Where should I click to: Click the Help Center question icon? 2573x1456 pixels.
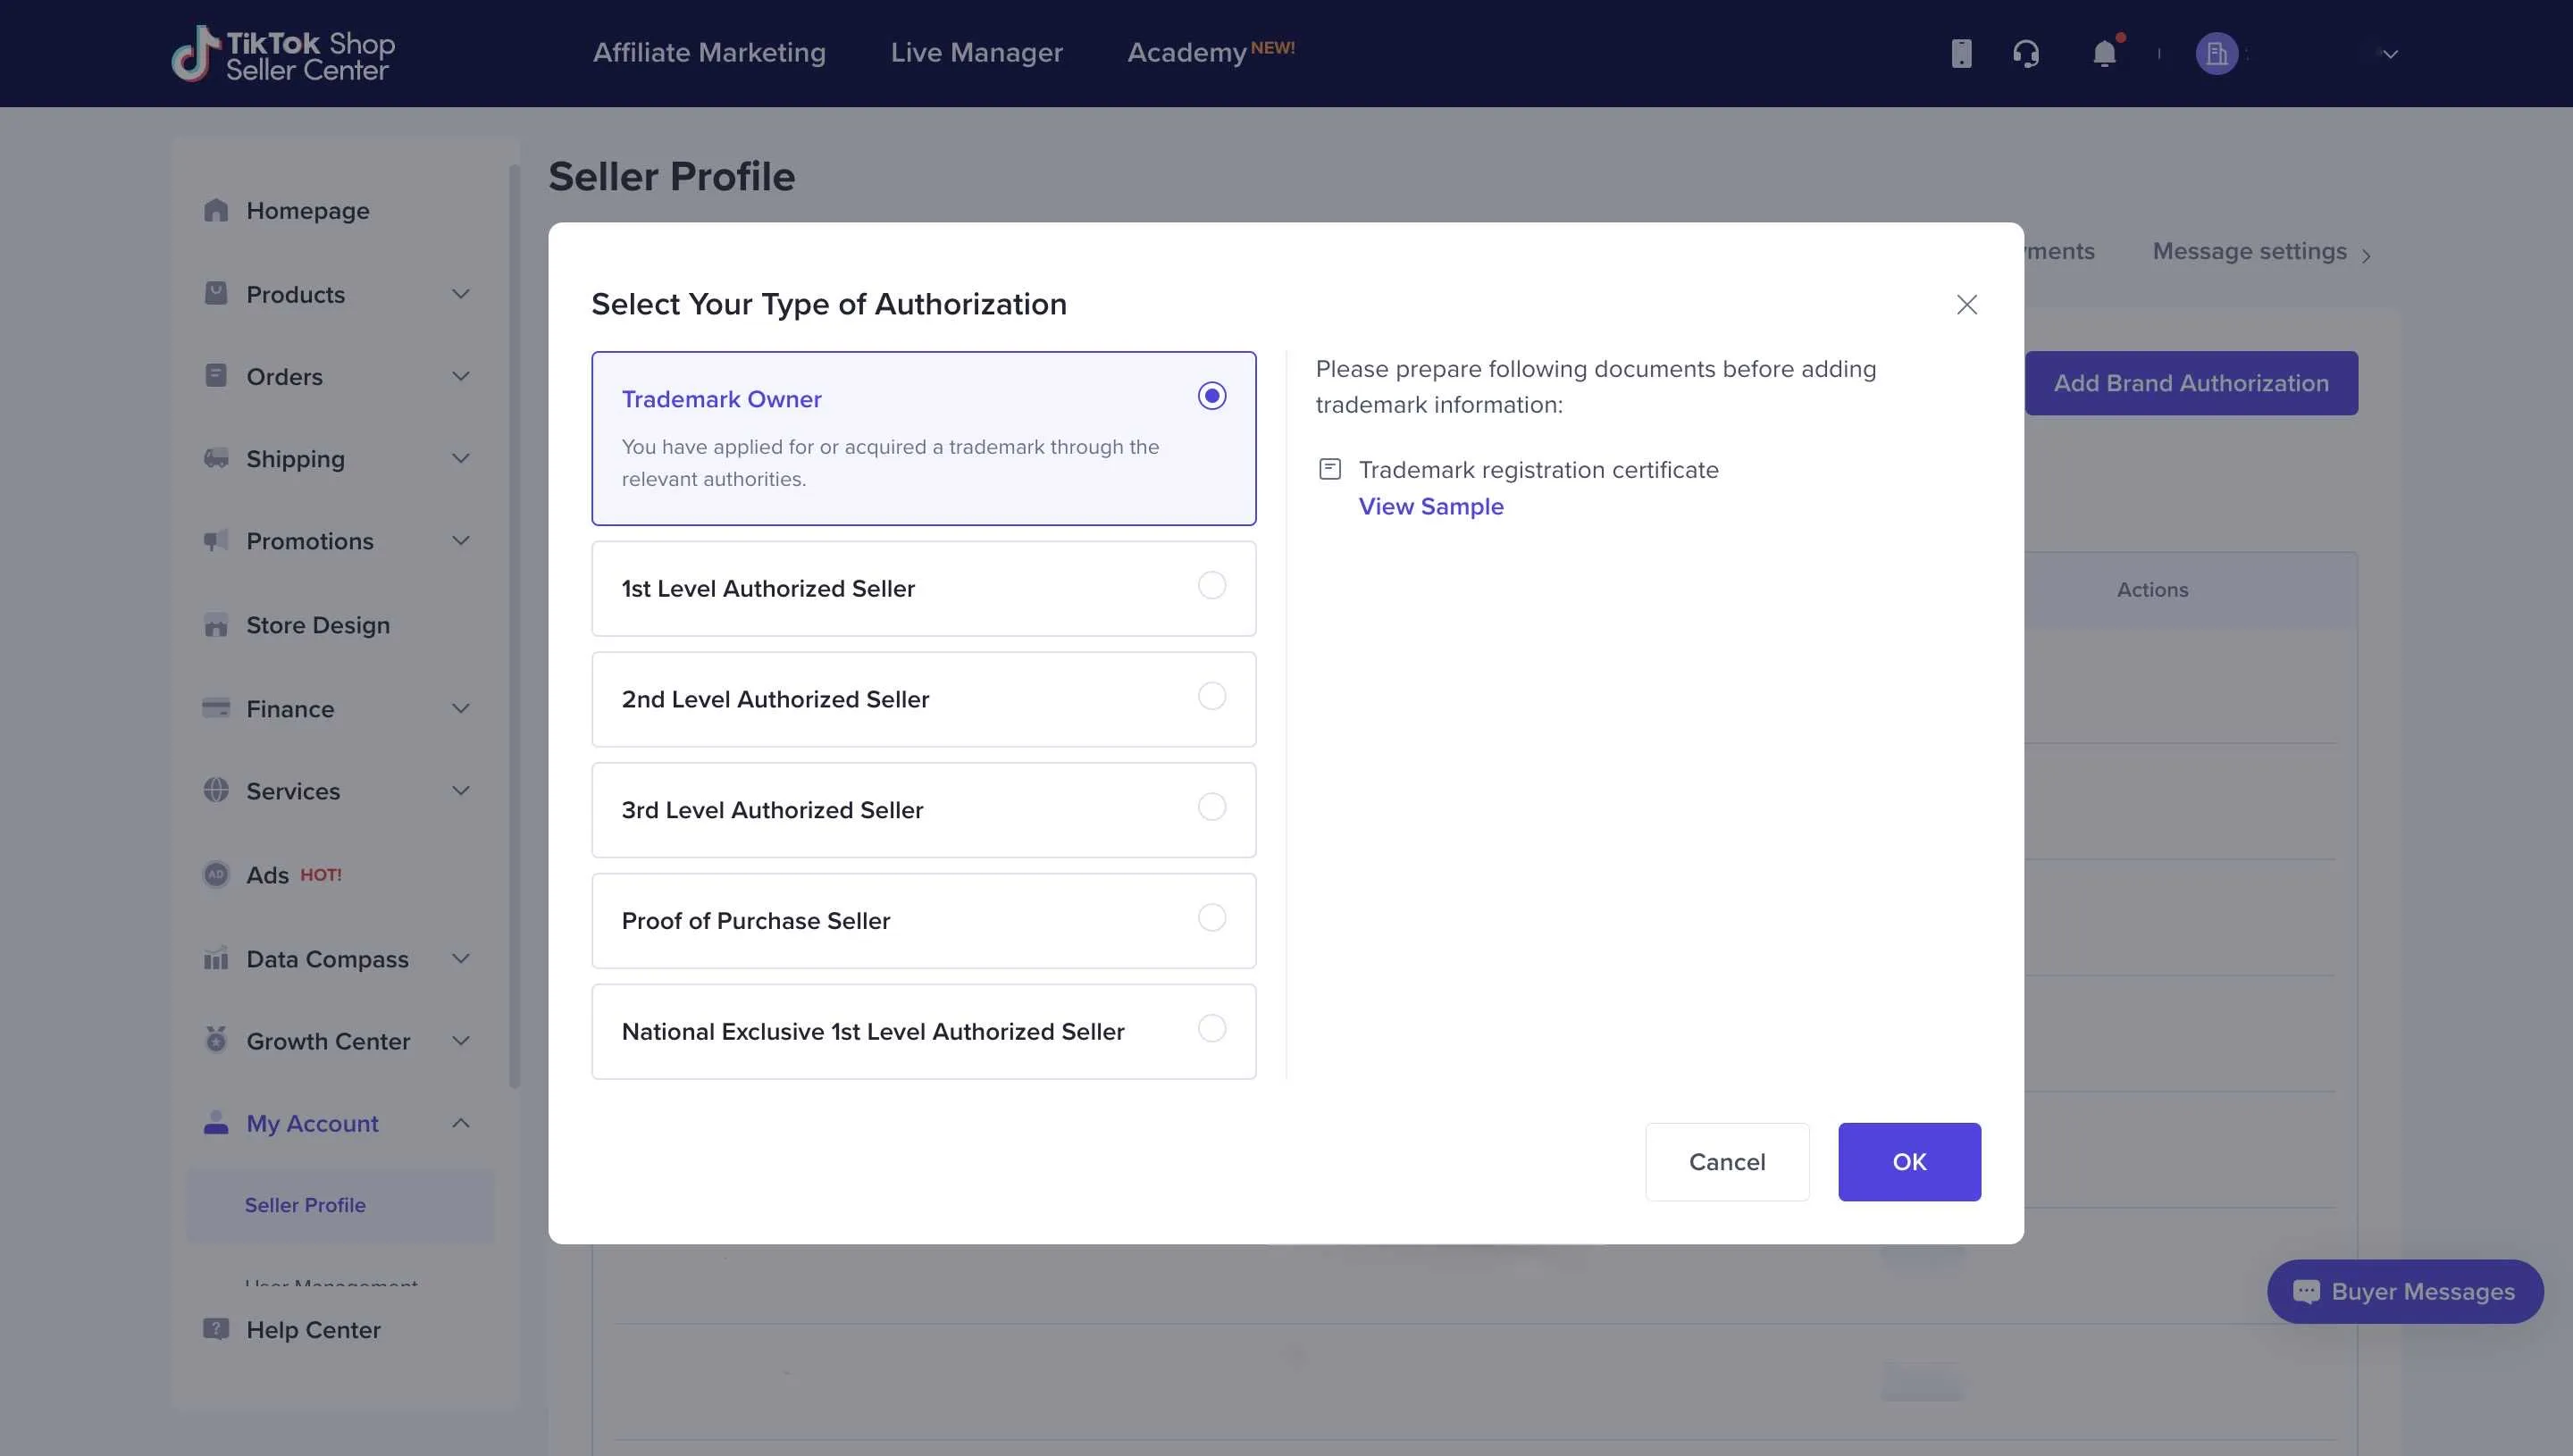(216, 1329)
